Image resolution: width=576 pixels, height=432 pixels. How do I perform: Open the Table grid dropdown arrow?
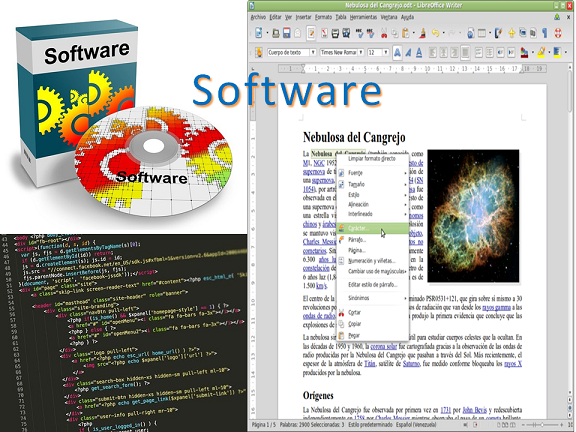pos(490,33)
